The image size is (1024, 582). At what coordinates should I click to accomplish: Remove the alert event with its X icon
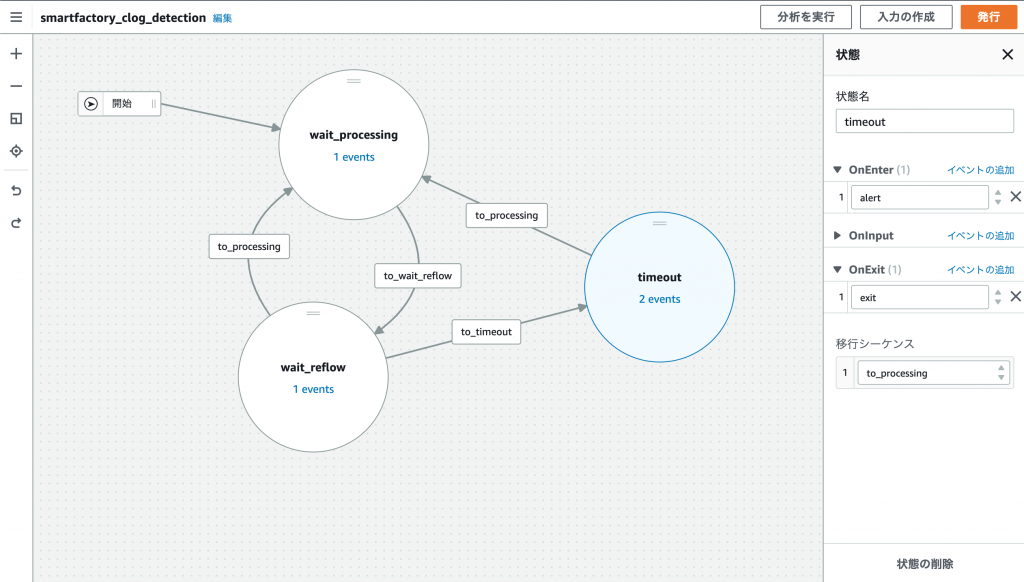(x=1015, y=197)
